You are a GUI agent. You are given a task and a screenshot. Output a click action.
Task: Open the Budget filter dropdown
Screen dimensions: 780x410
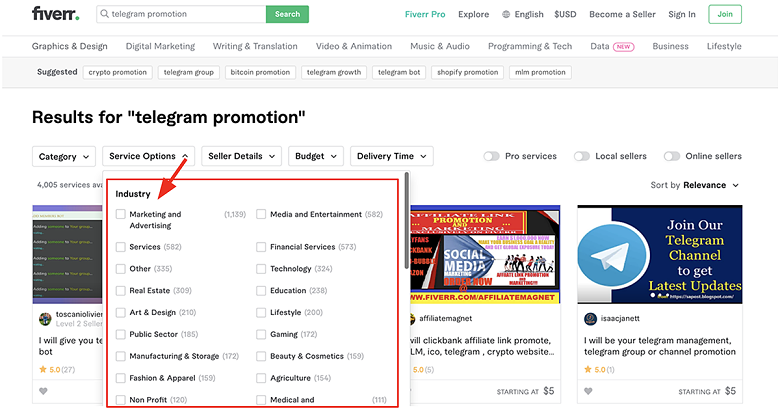point(316,156)
